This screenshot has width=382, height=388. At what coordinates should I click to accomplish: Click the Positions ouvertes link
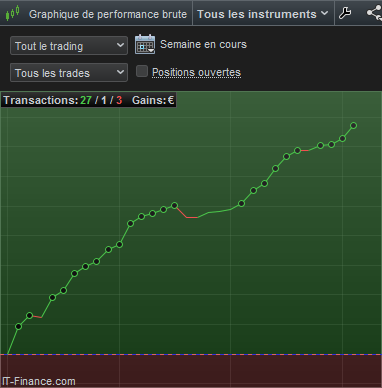(x=196, y=72)
